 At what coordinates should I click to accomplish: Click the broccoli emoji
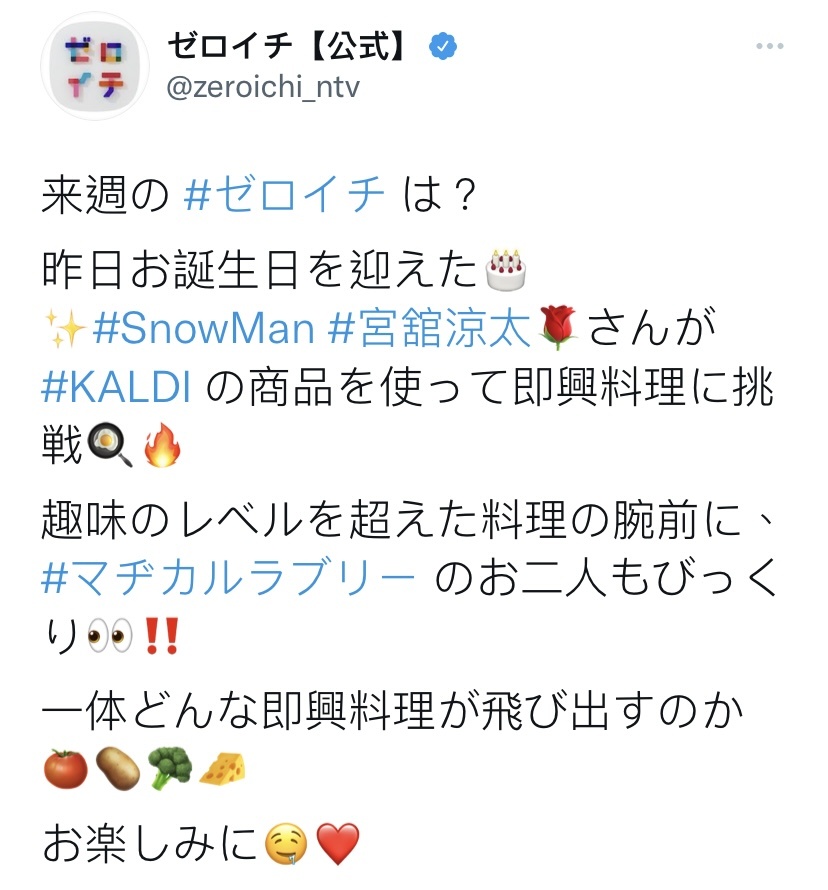[x=170, y=768]
